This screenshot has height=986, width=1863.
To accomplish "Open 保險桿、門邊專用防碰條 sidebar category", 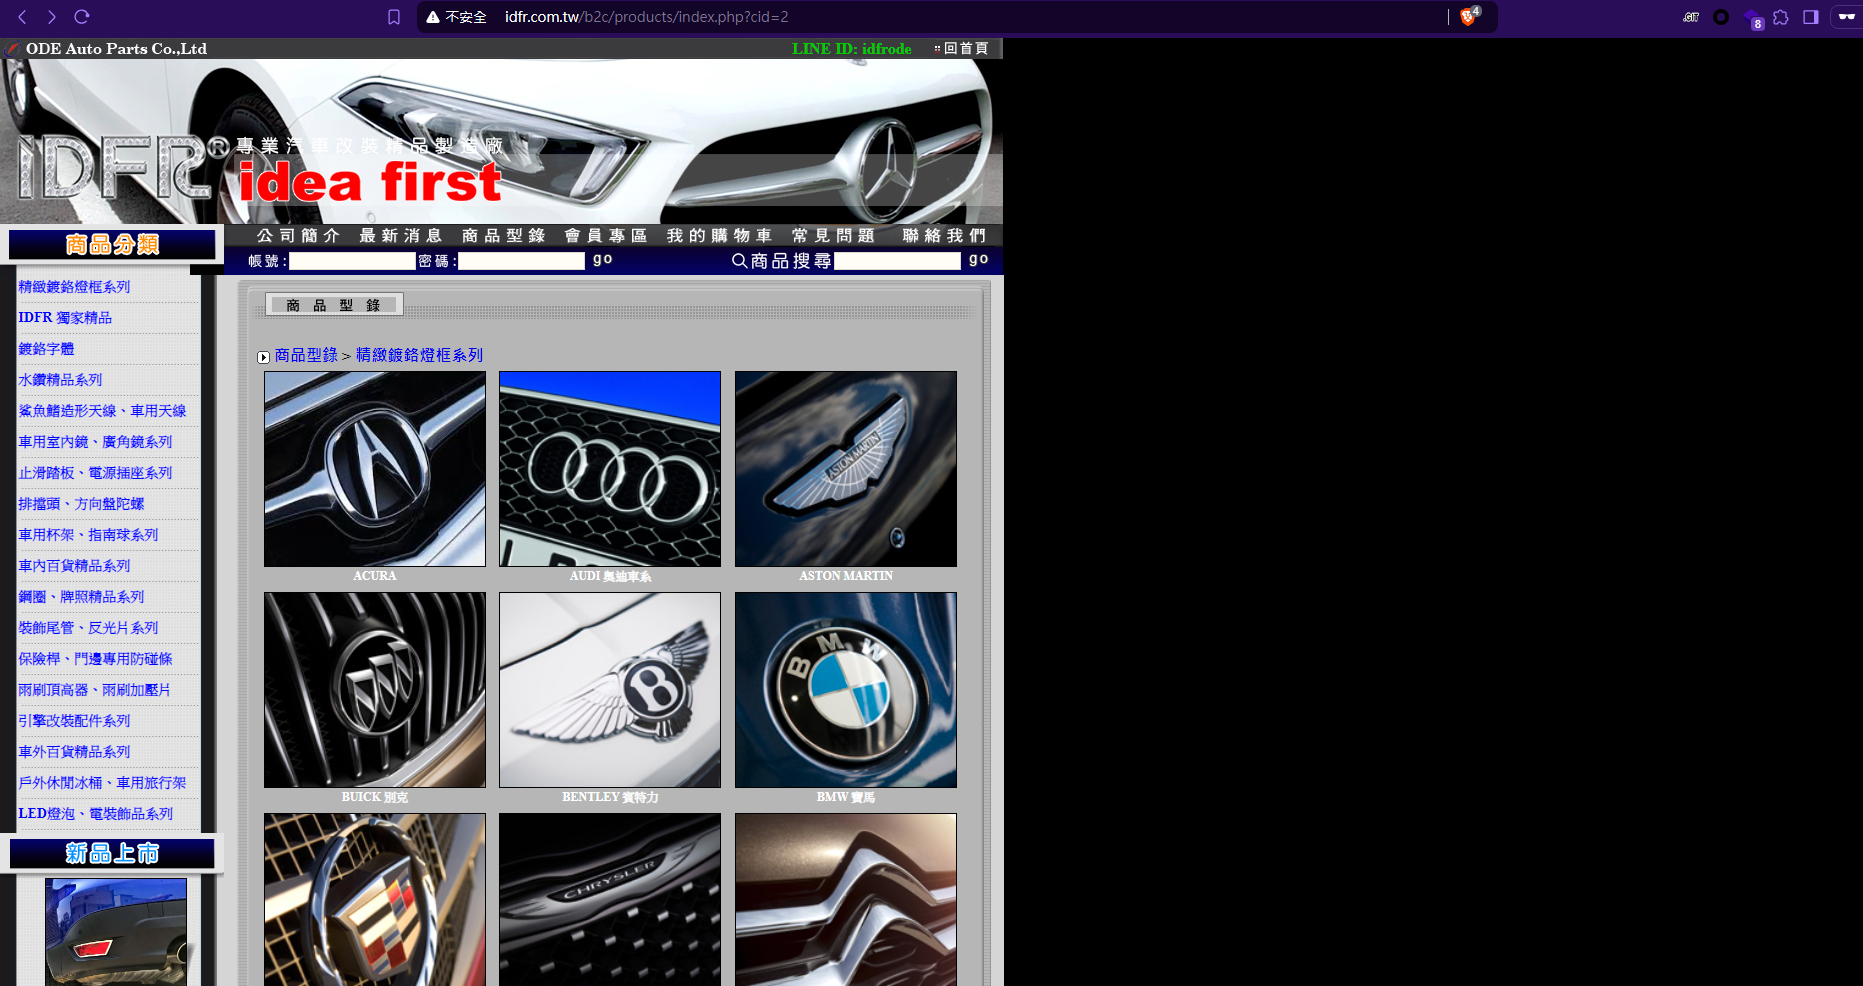I will (x=95, y=659).
